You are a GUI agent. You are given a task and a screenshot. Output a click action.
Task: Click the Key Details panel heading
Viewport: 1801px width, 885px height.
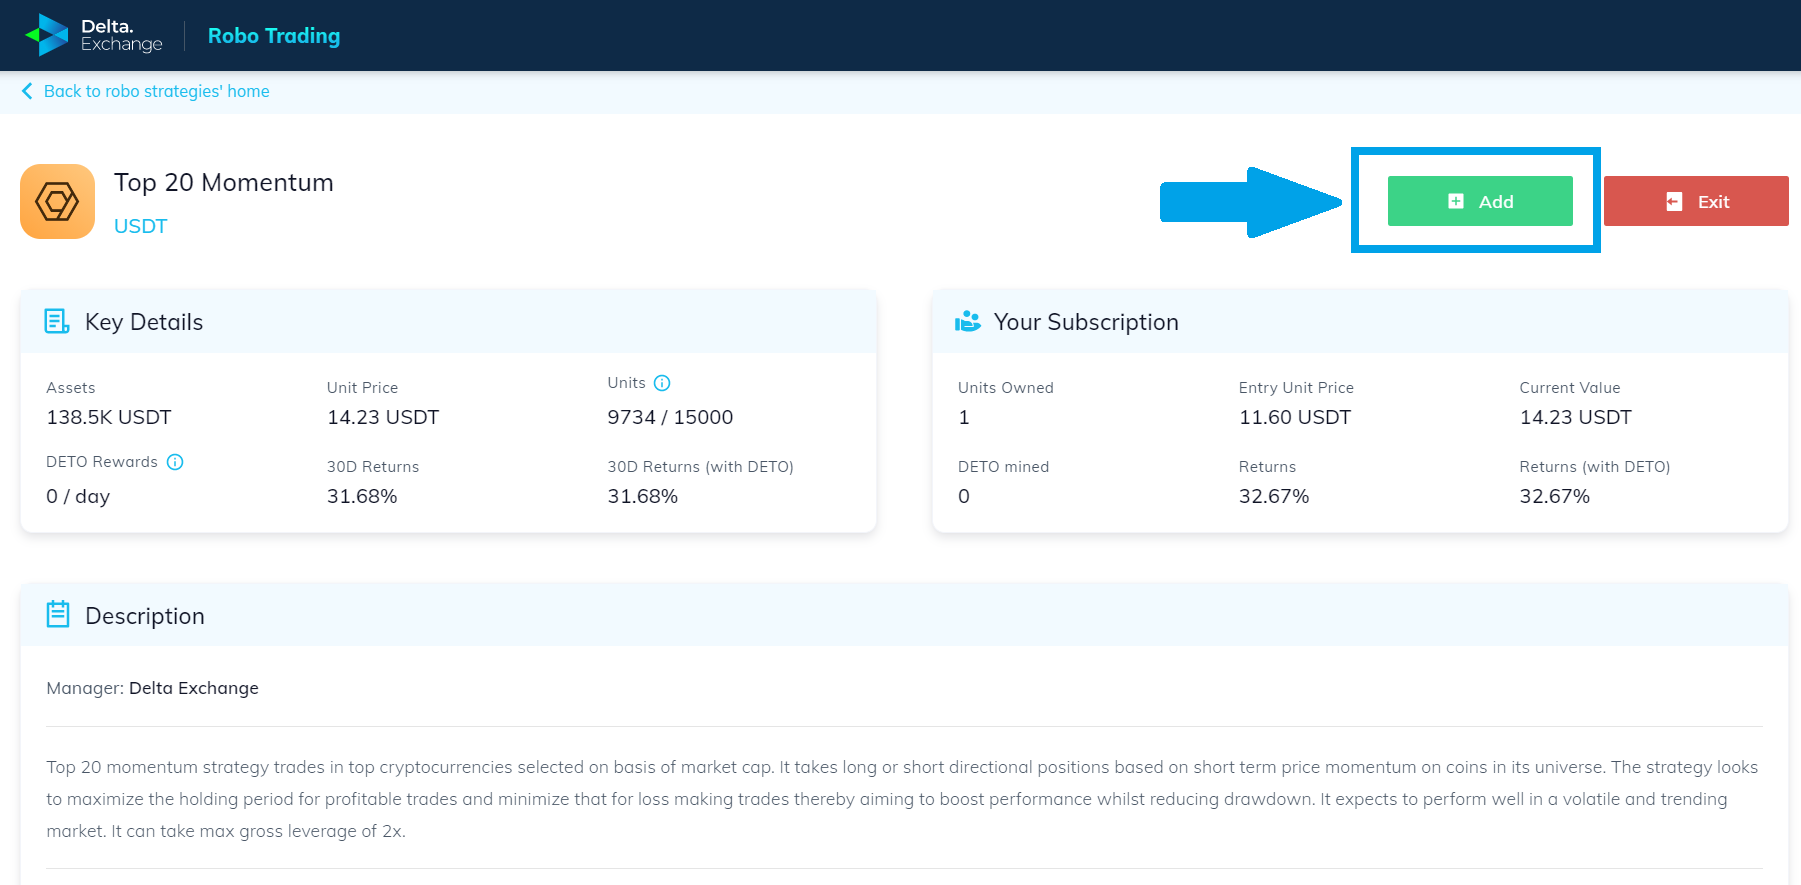144,322
